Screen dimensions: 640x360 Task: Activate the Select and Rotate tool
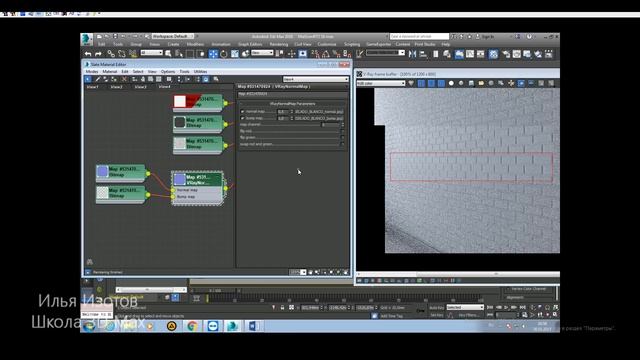point(224,54)
